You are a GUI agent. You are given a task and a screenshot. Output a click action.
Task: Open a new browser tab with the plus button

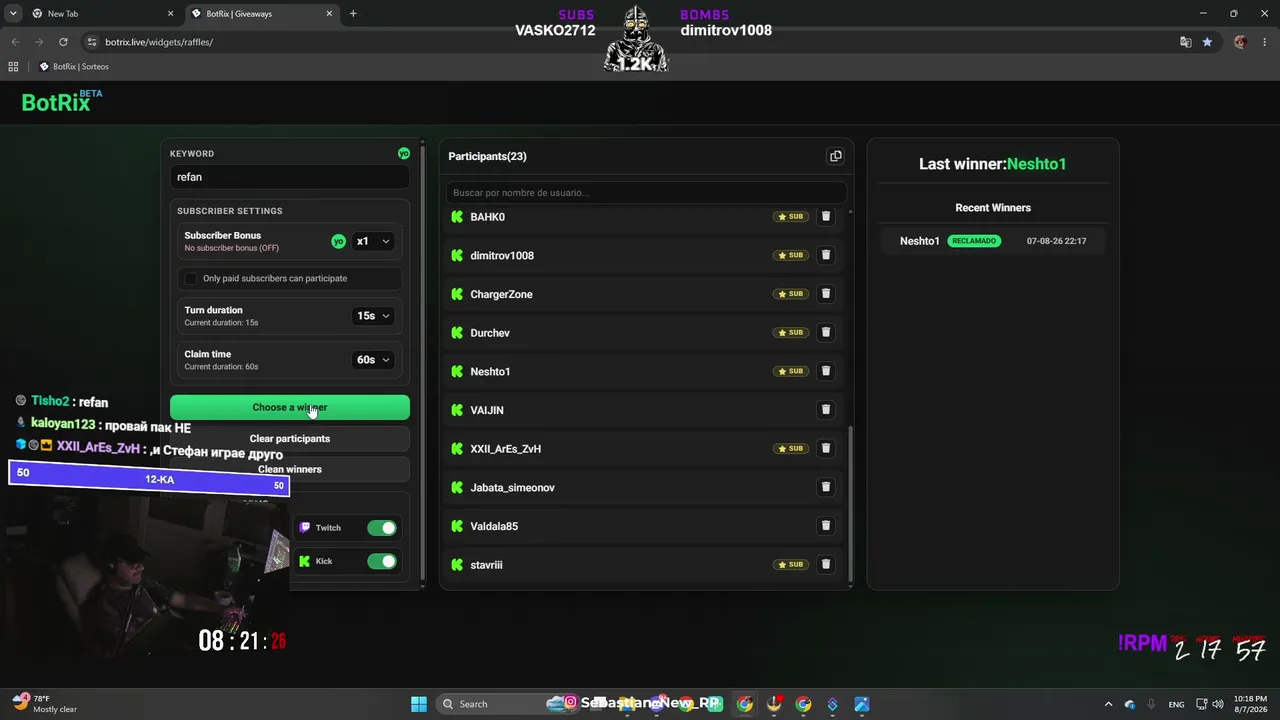tap(353, 14)
